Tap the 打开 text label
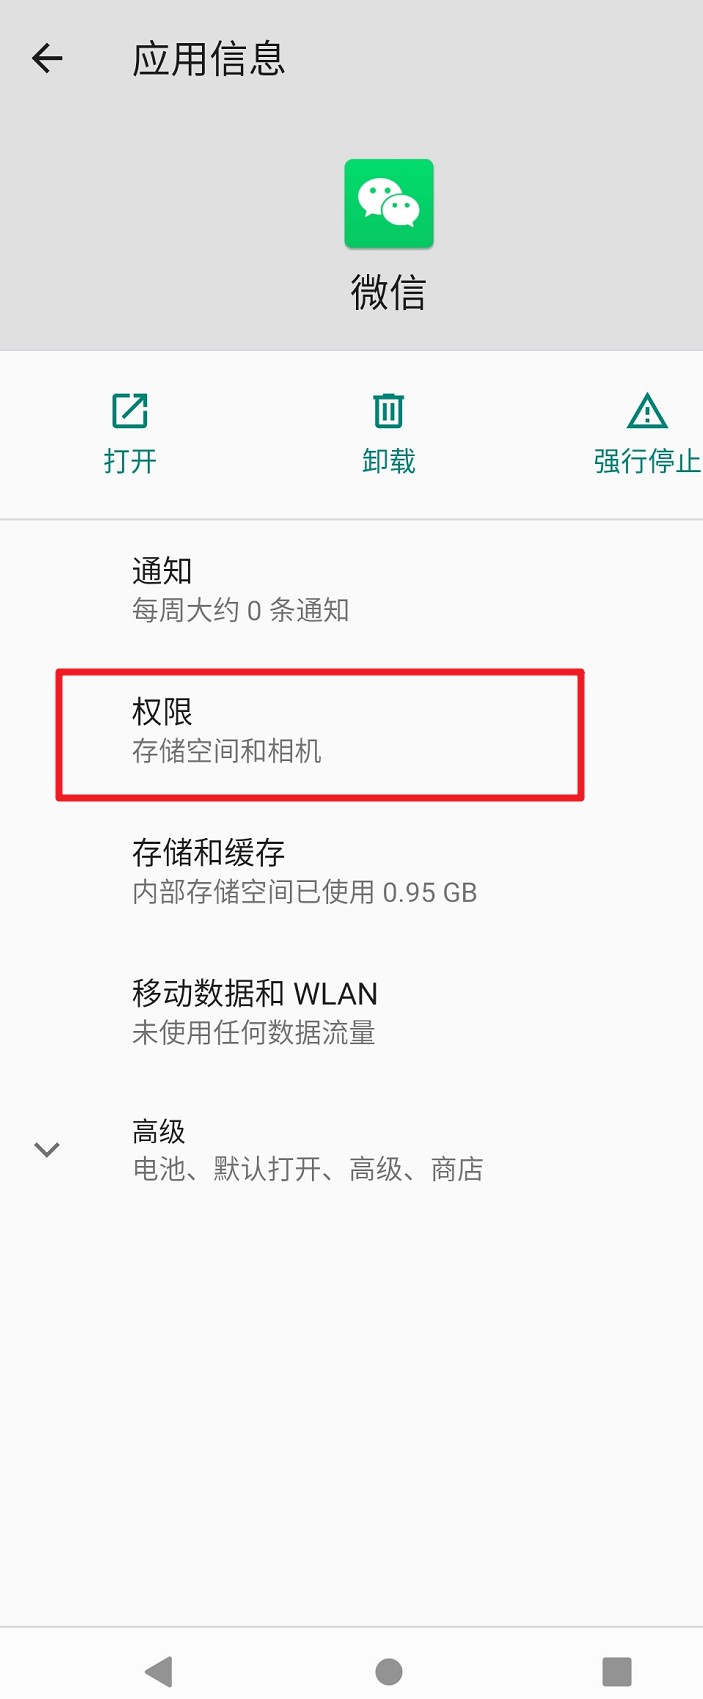Screen dimensions: 703x1699 pos(130,461)
